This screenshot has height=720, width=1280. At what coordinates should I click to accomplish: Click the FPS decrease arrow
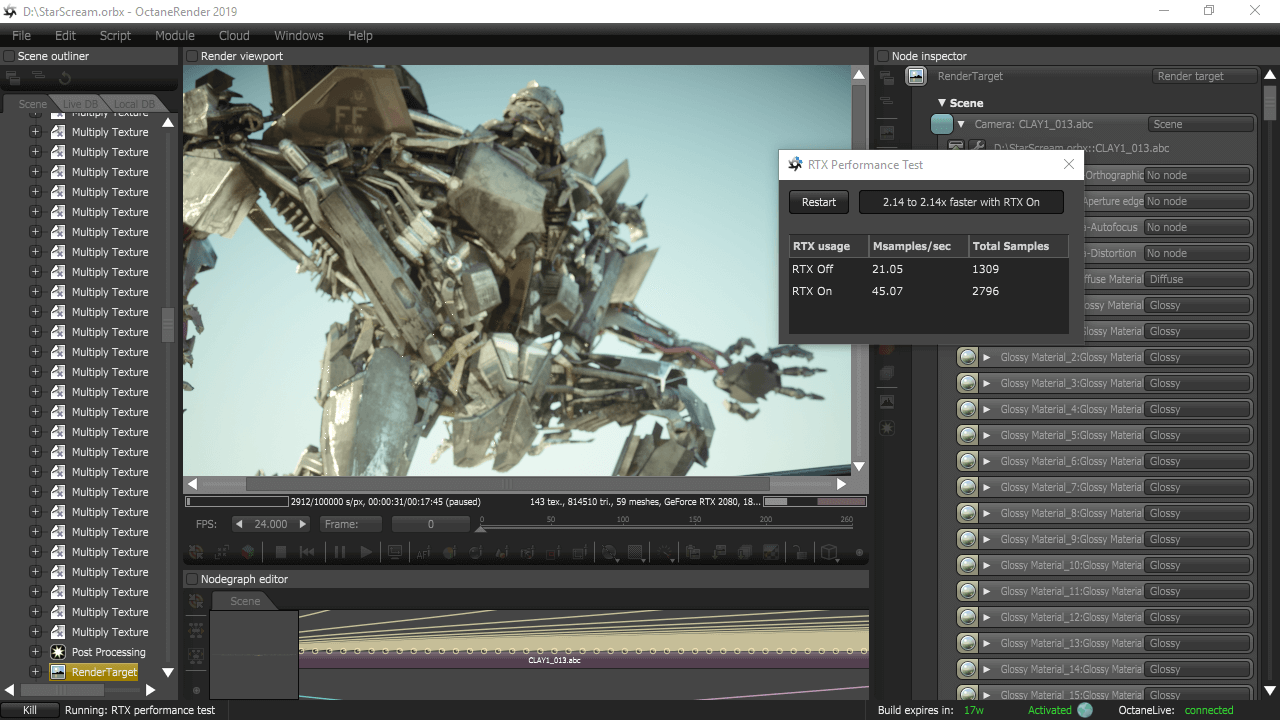click(x=239, y=524)
